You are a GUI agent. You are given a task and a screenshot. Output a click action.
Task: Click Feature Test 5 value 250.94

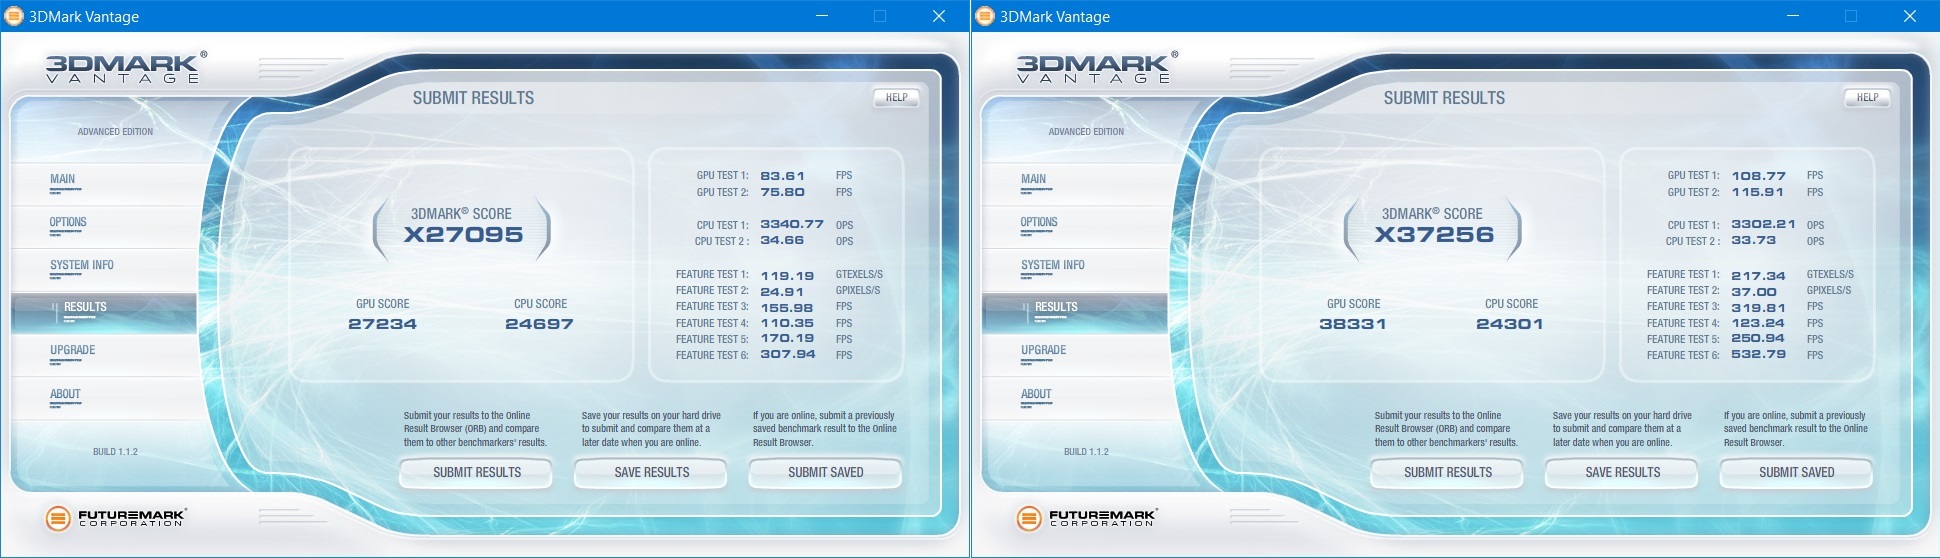pyautogui.click(x=1758, y=339)
